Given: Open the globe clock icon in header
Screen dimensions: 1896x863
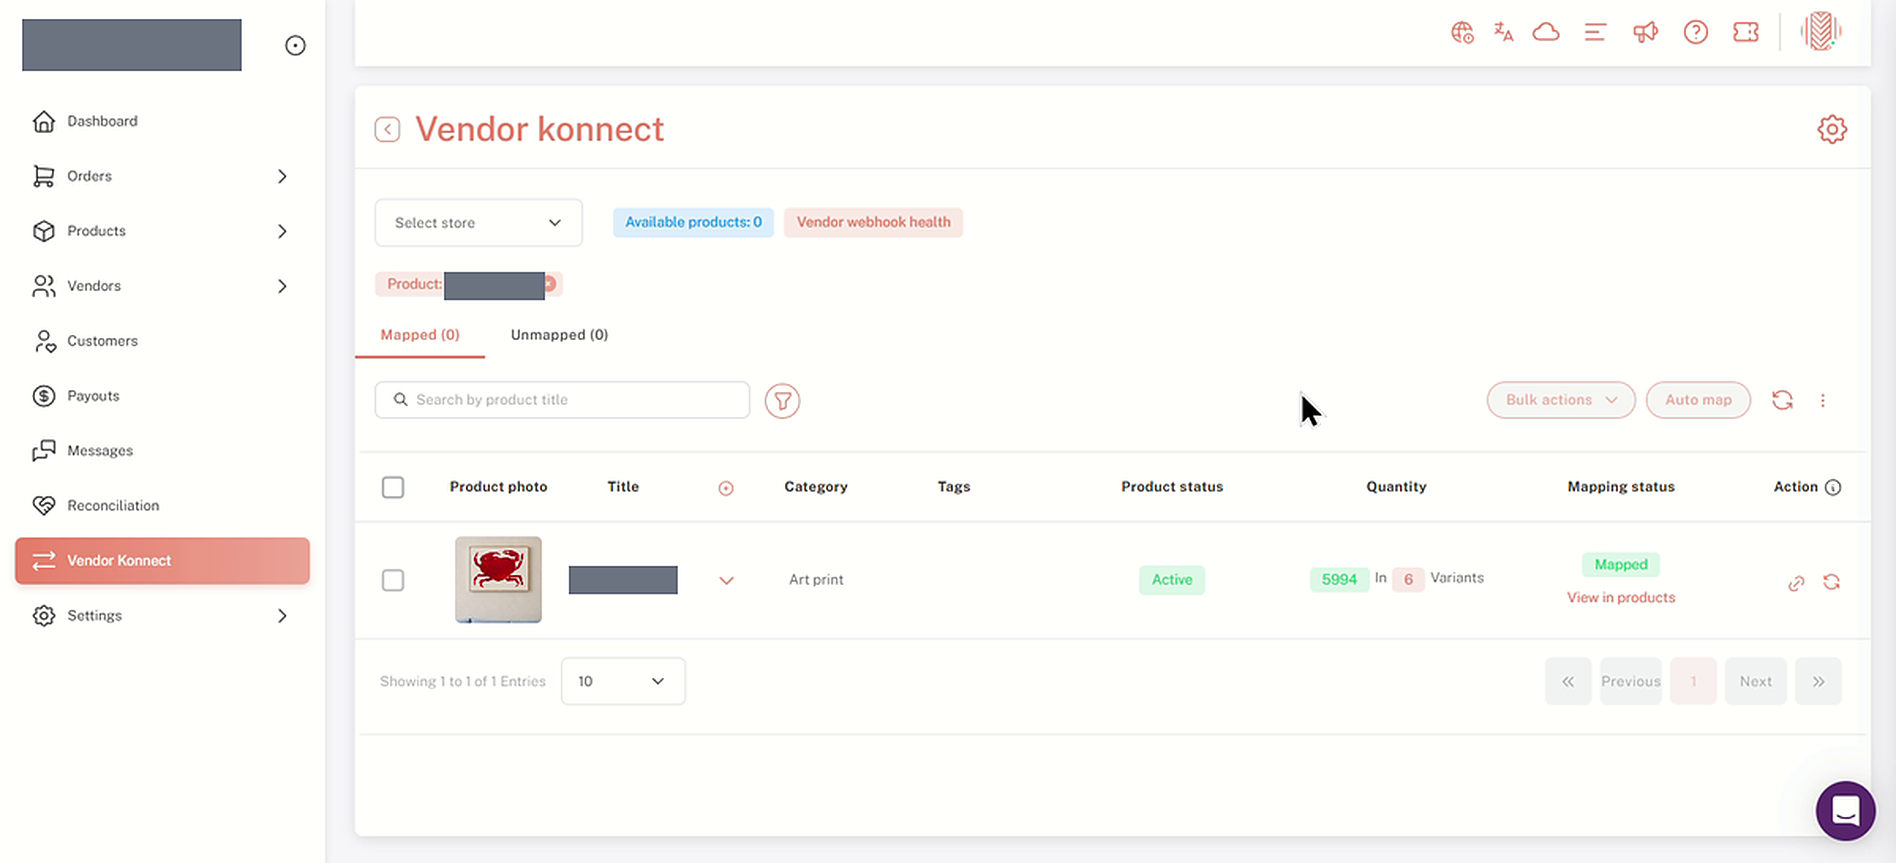Looking at the screenshot, I should coord(1462,32).
